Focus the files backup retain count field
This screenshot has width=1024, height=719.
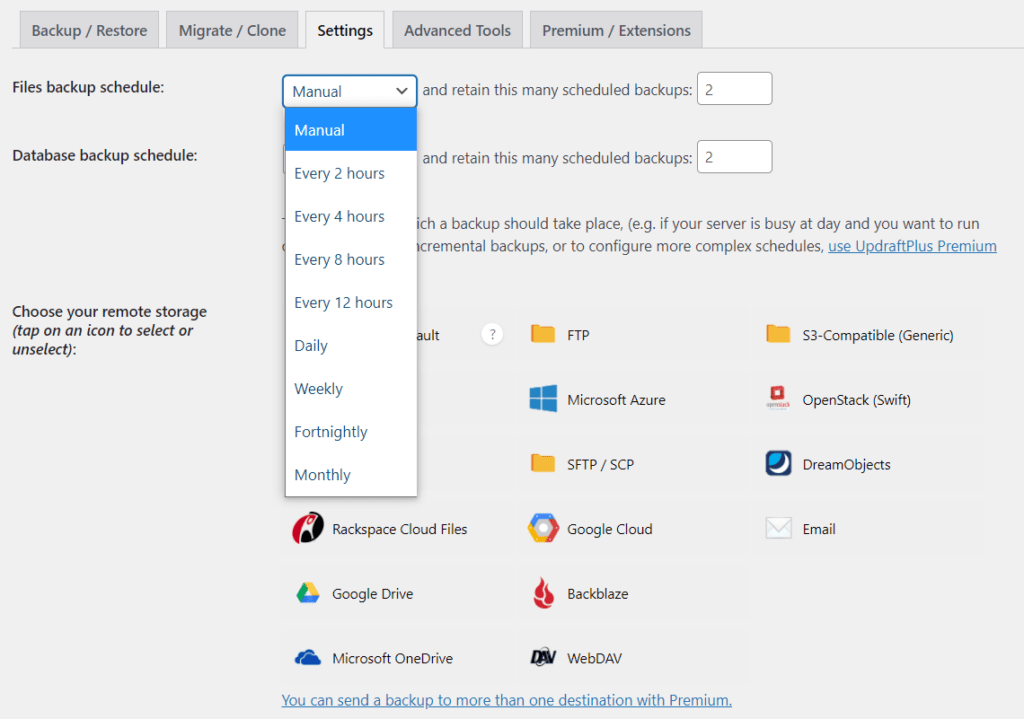735,89
